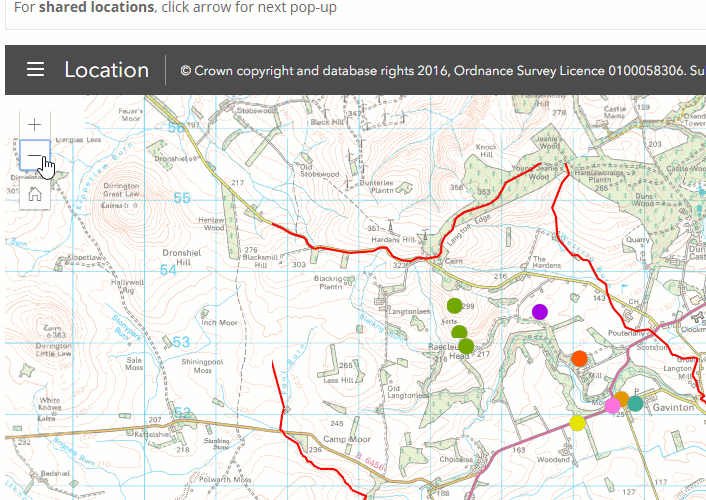Click the Gavinton village label on map
The width and height of the screenshot is (706, 500).
(x=673, y=407)
